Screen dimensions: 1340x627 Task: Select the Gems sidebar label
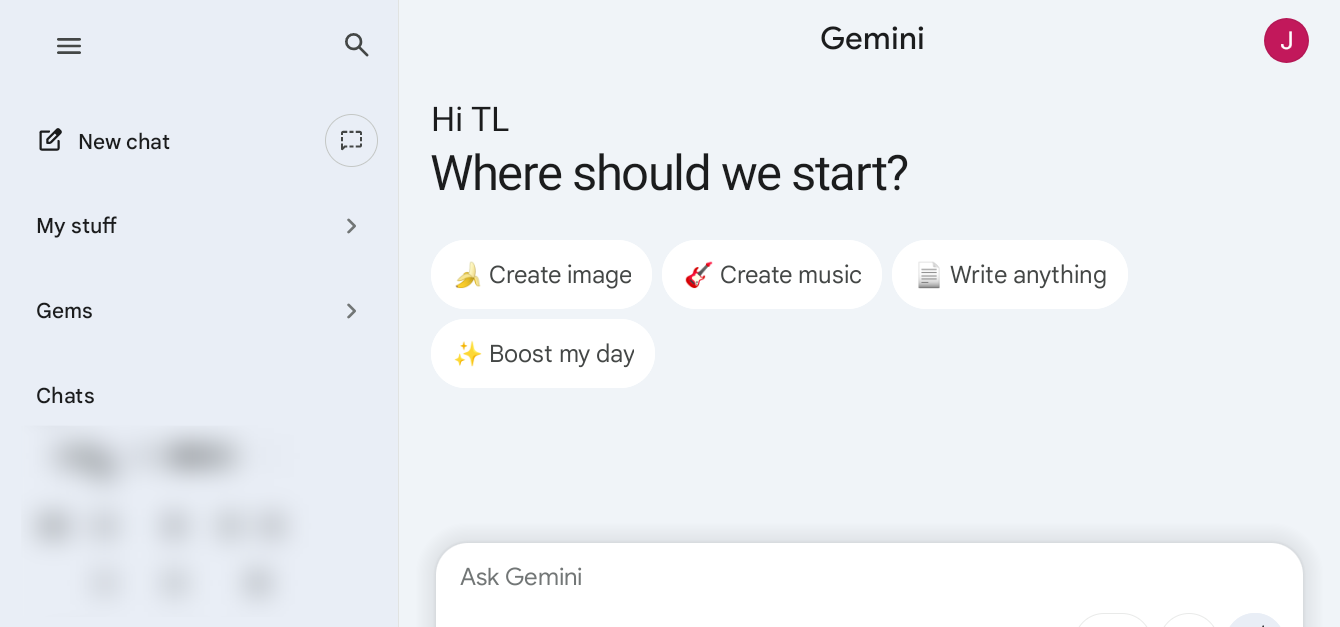(x=64, y=311)
